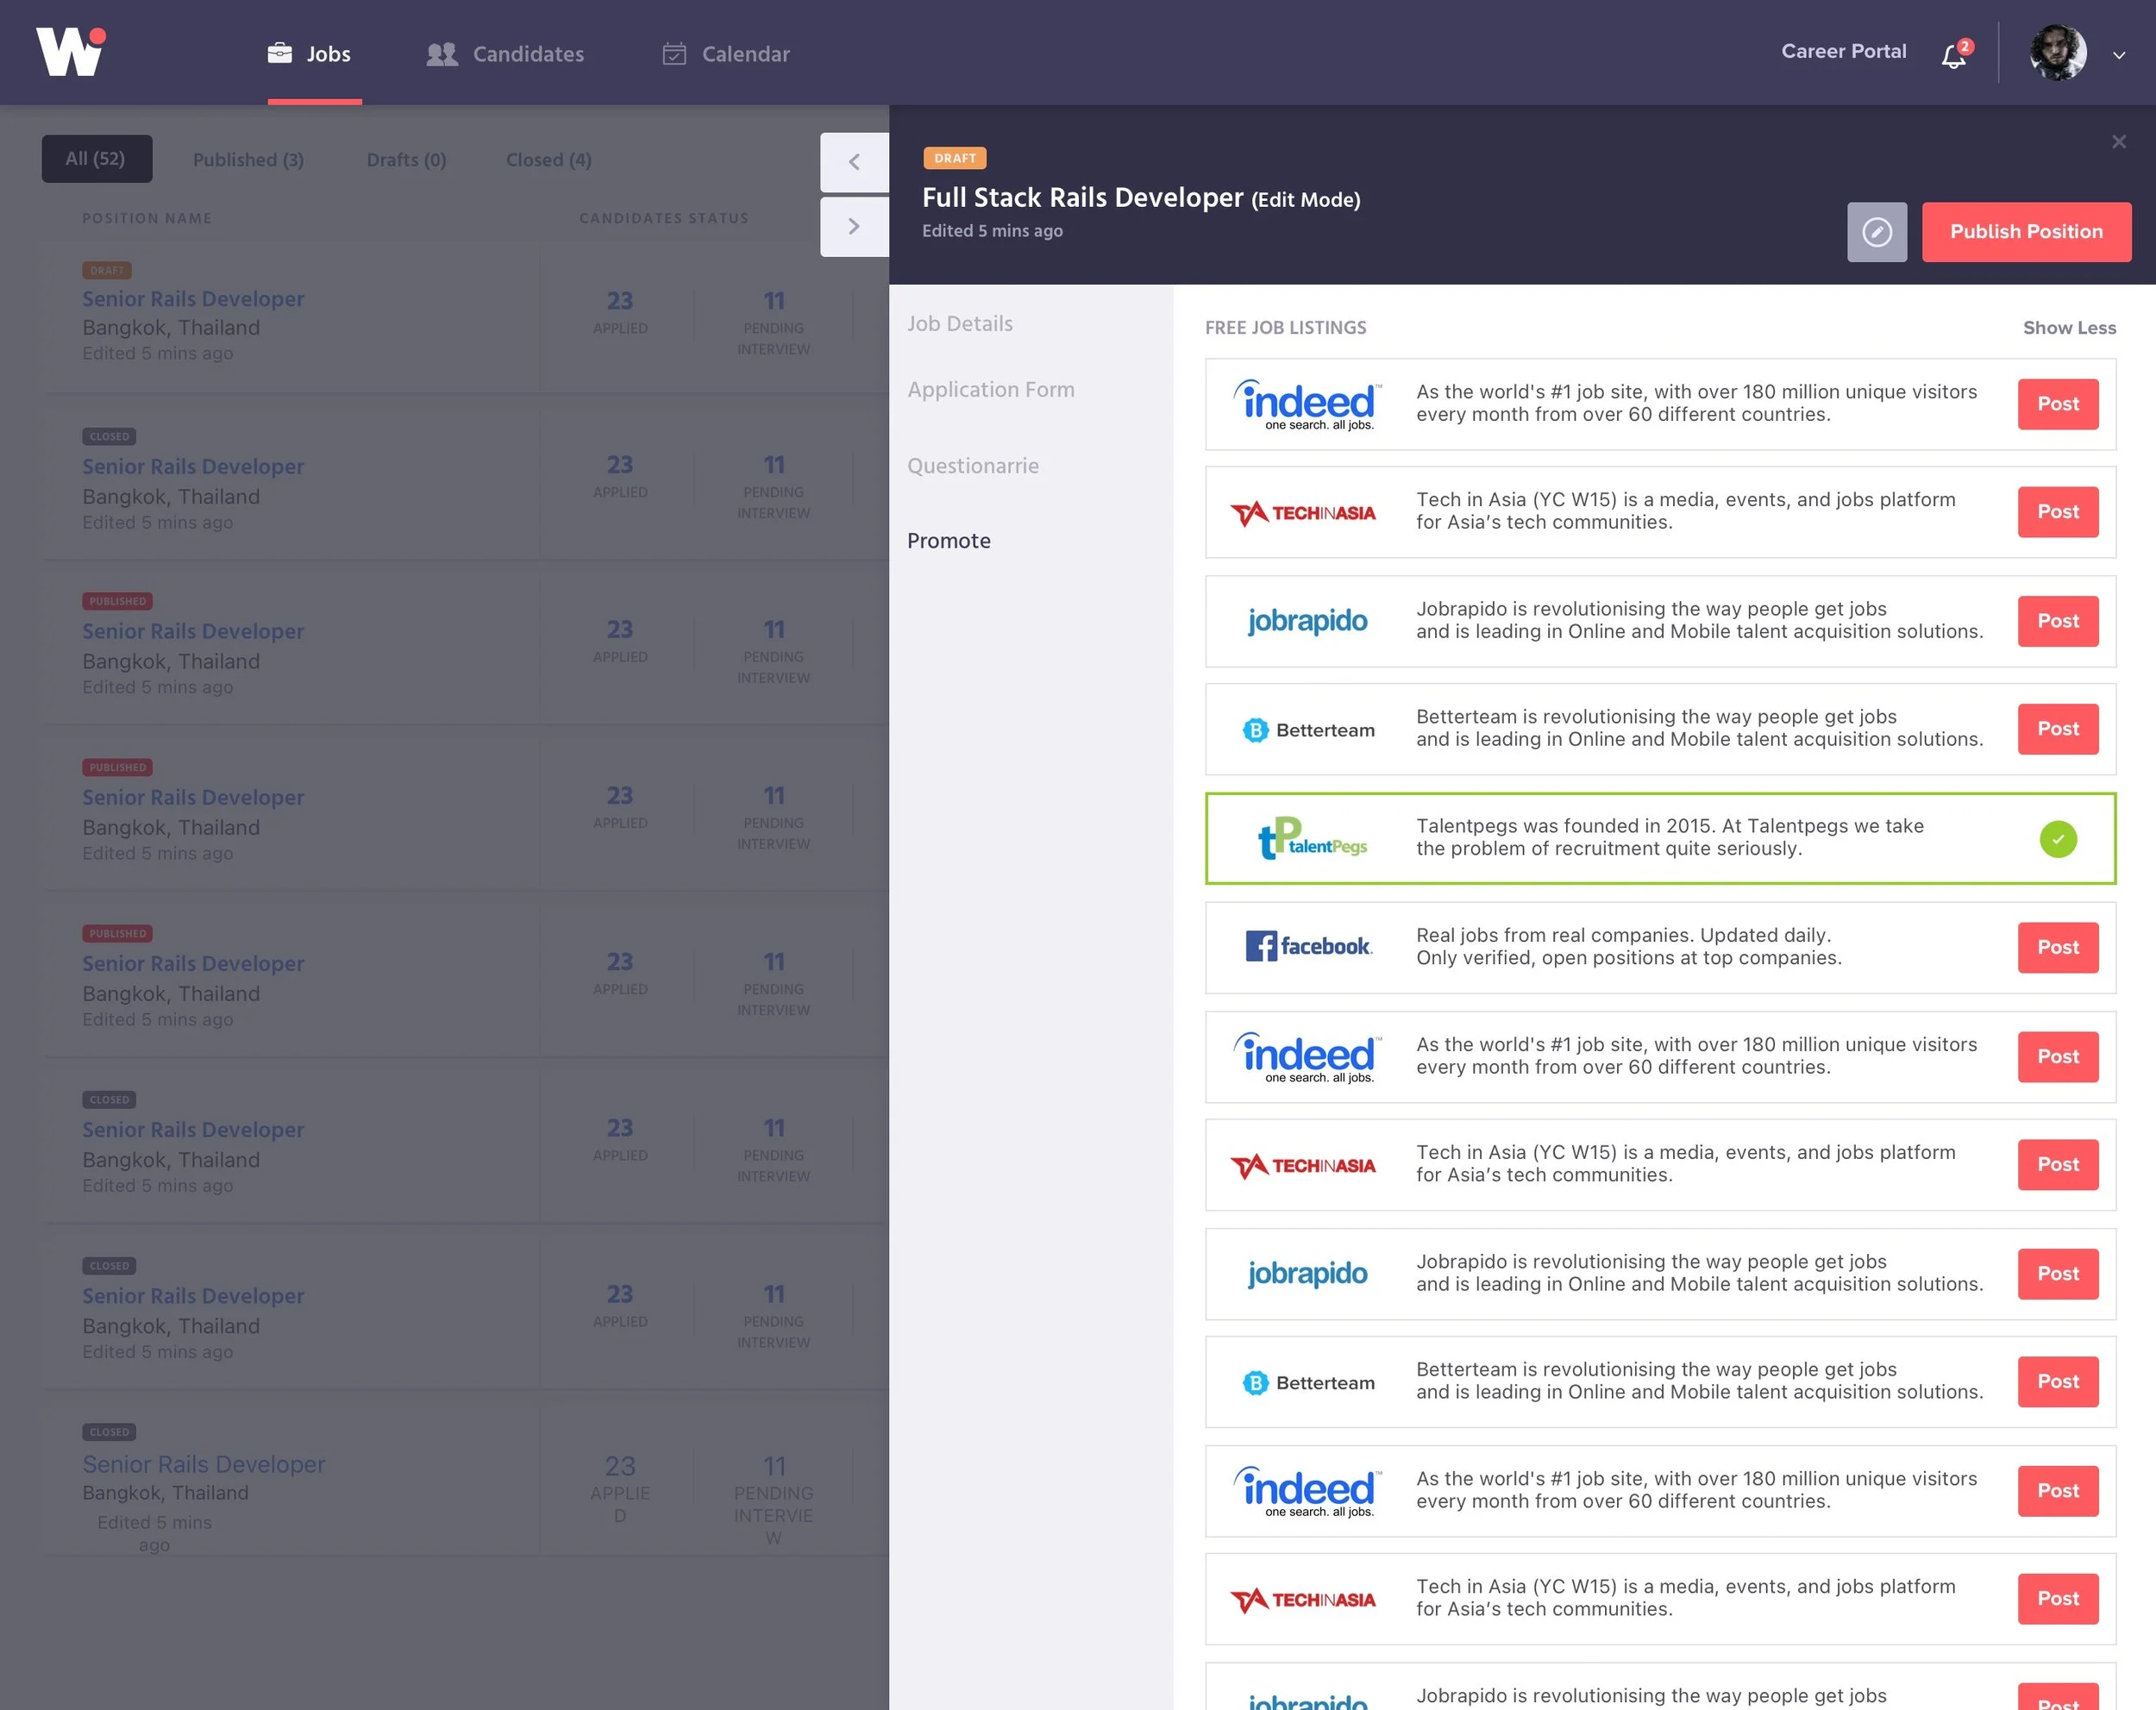2156x1710 pixels.
Task: Click the Facebook listing description text
Action: point(1628,947)
